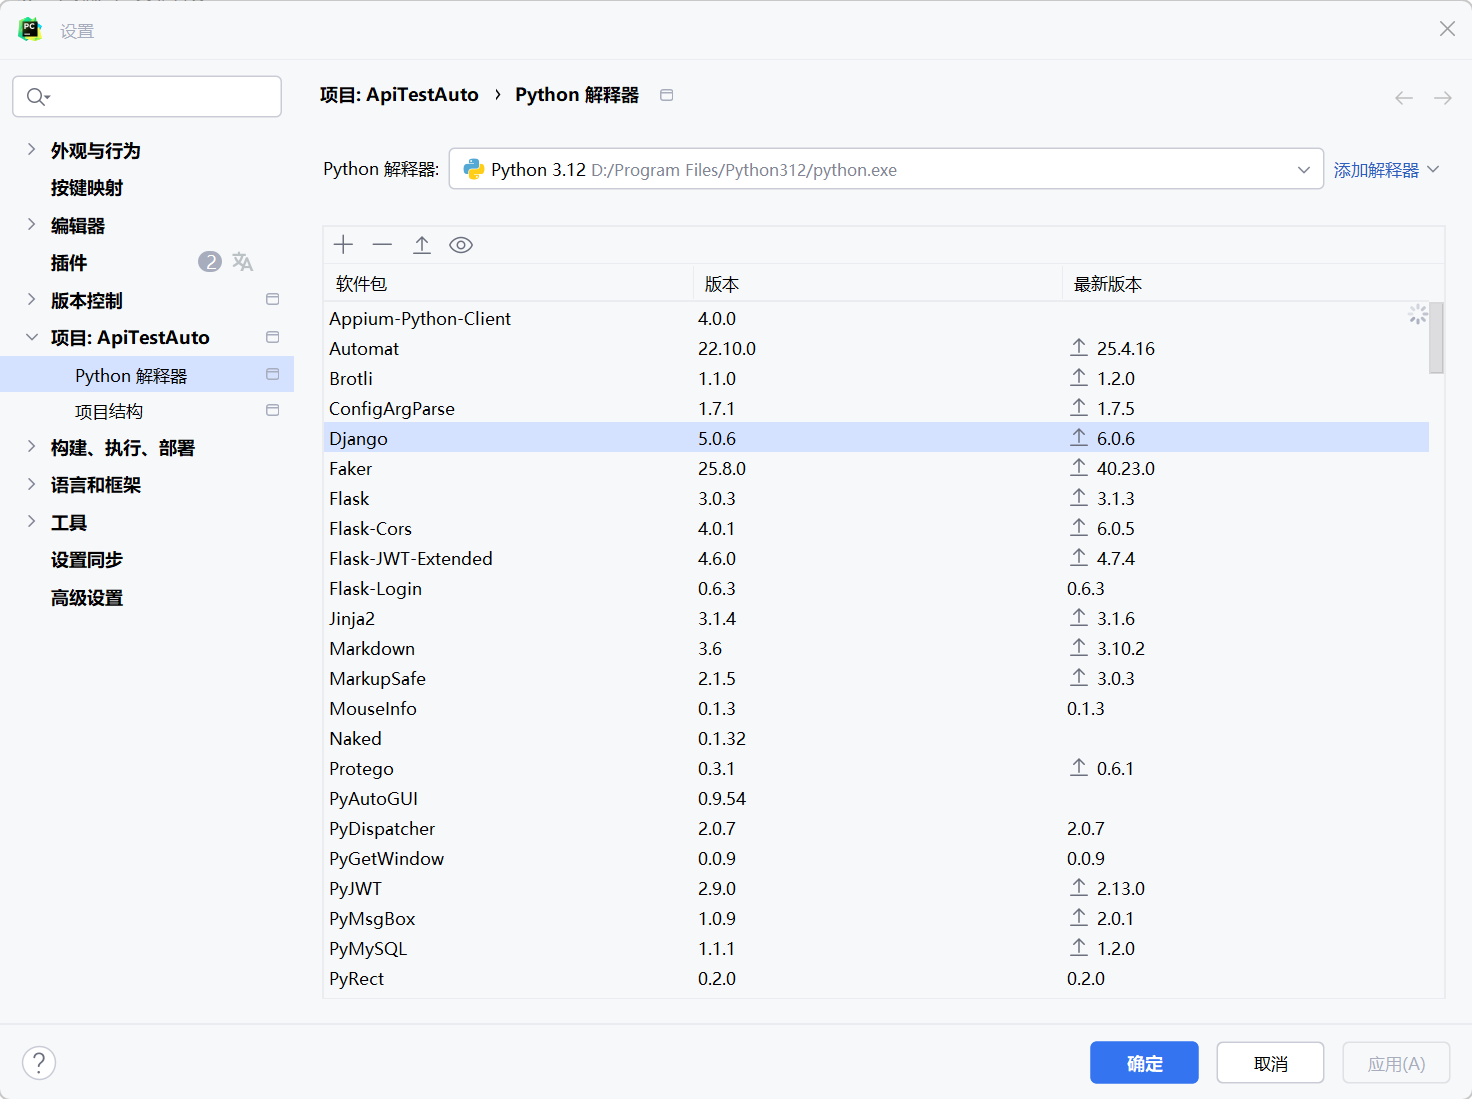The height and width of the screenshot is (1099, 1472).
Task: Click the PyCharm logo in title bar
Action: coord(30,29)
